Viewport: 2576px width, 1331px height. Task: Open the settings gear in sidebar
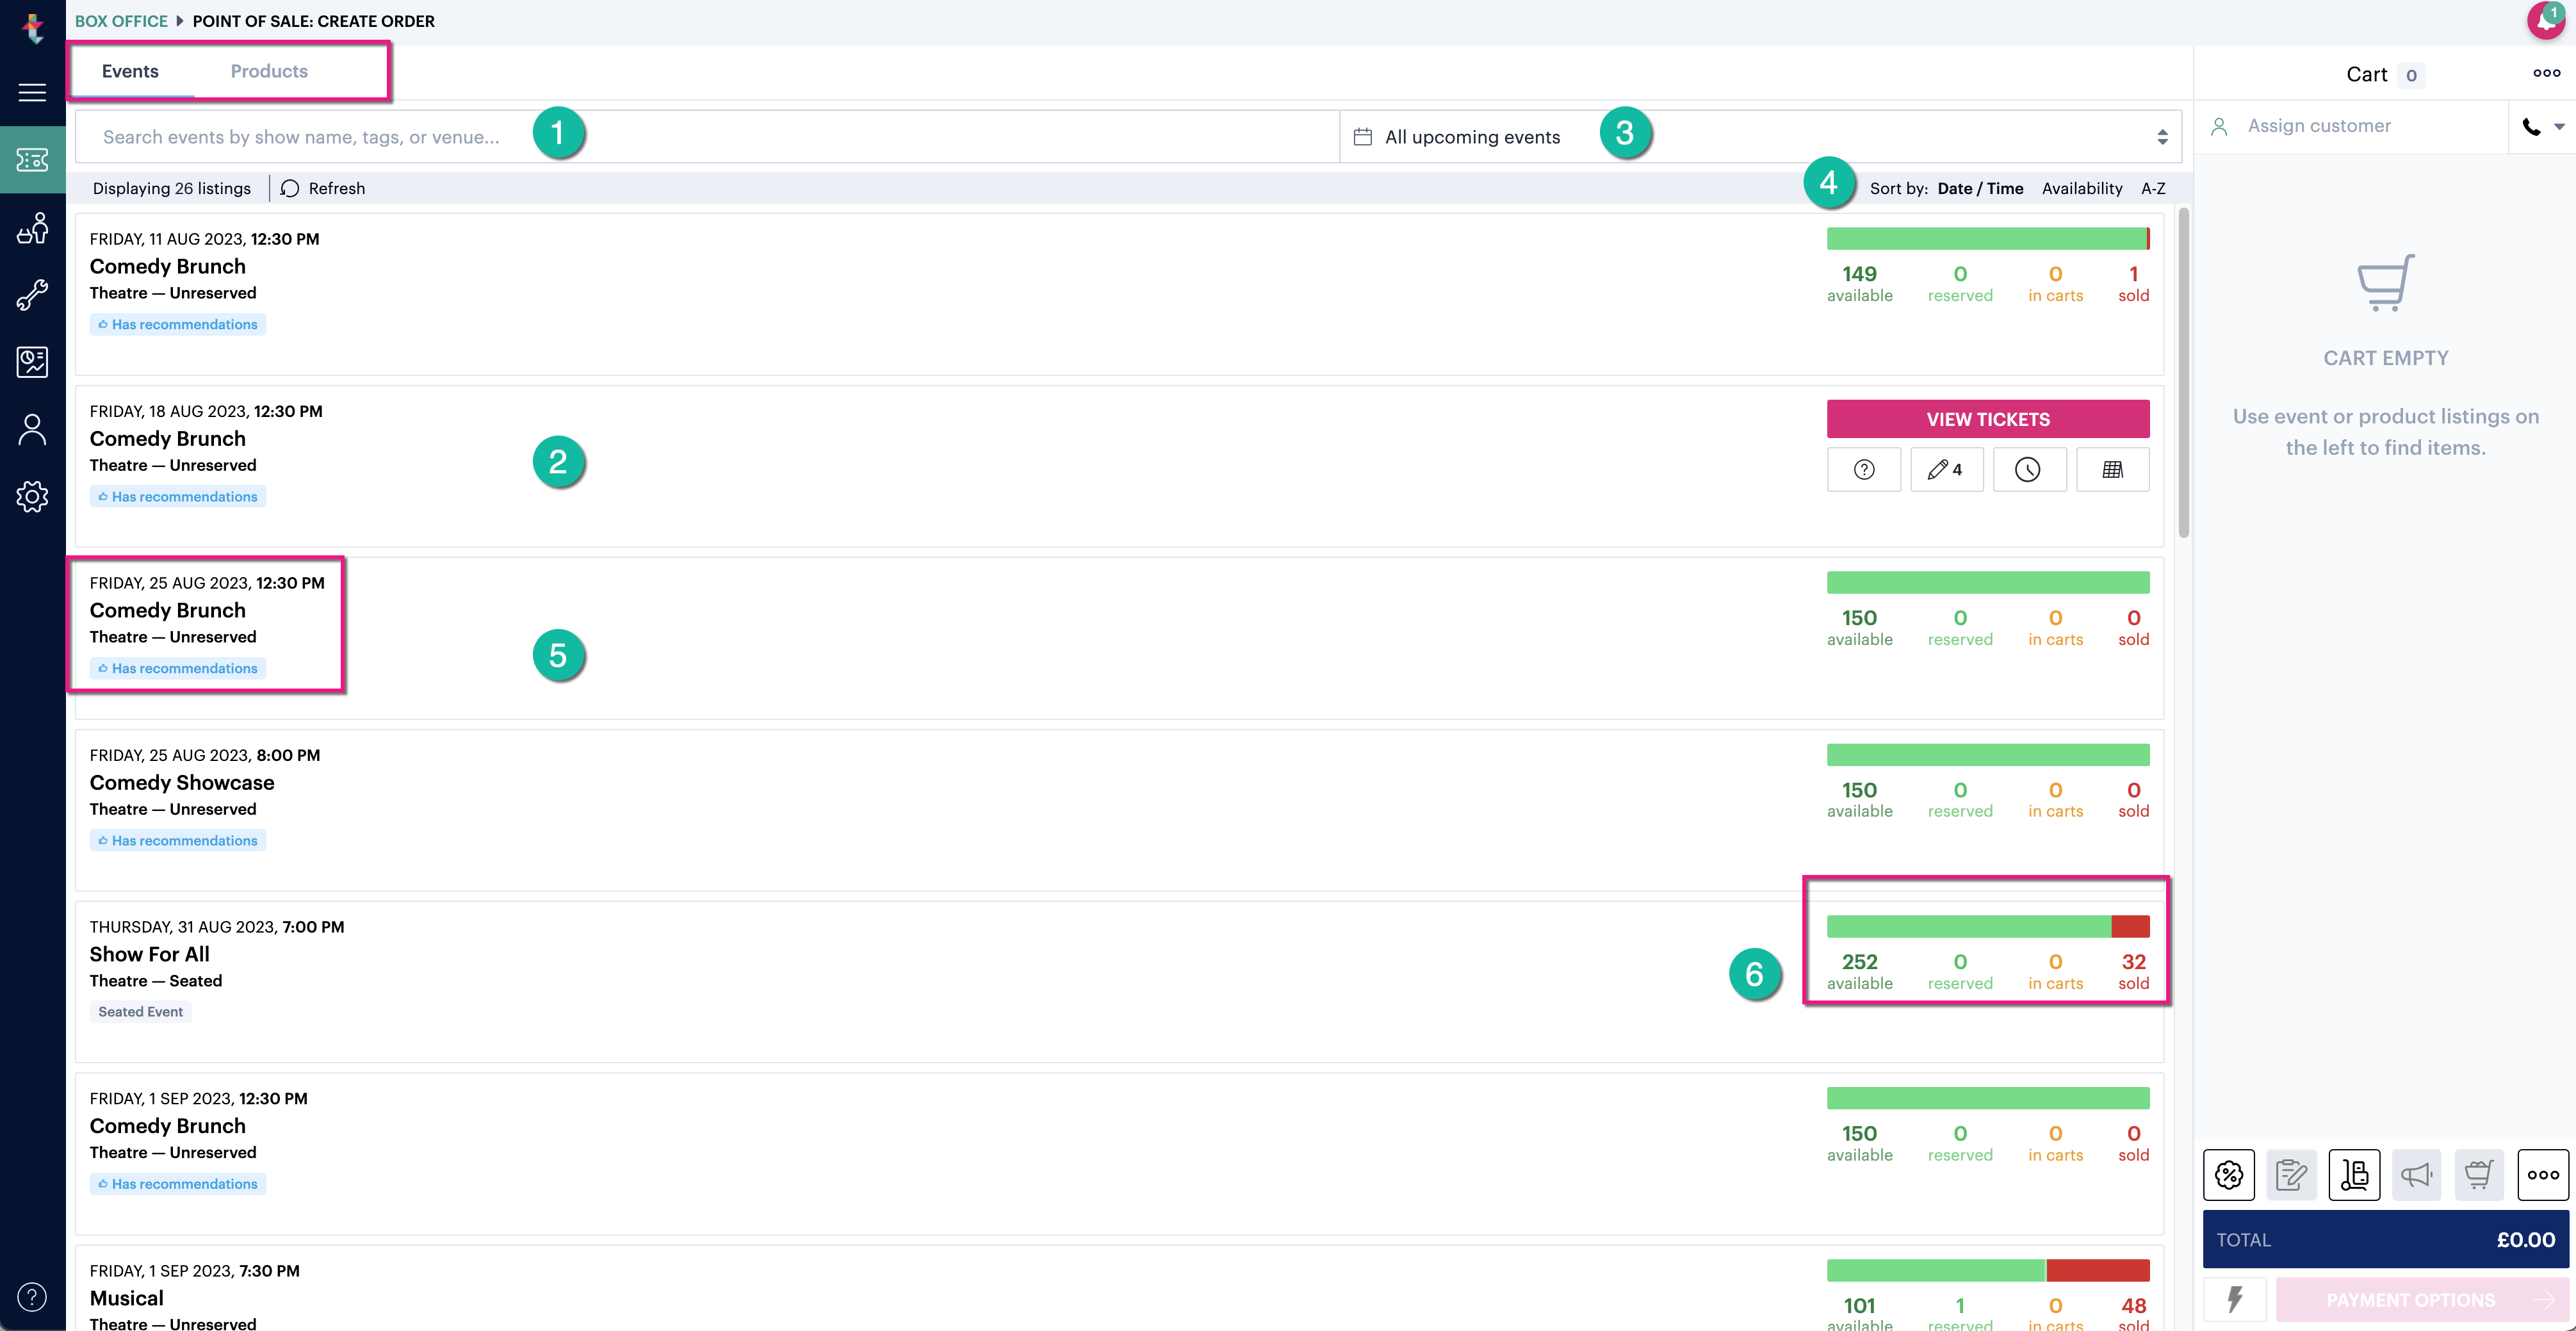(x=32, y=496)
